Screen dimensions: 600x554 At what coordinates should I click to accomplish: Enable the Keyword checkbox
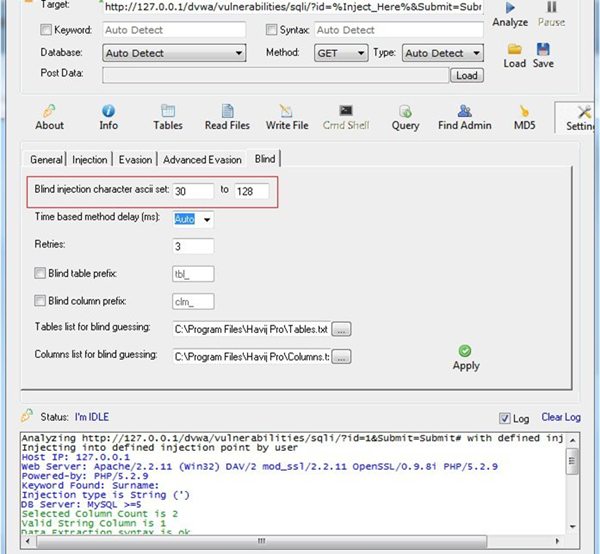(x=44, y=31)
